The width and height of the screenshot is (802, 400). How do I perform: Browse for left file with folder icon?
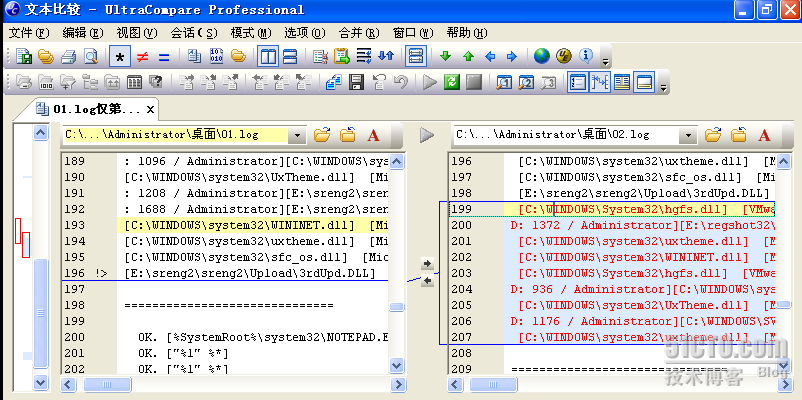pos(322,135)
